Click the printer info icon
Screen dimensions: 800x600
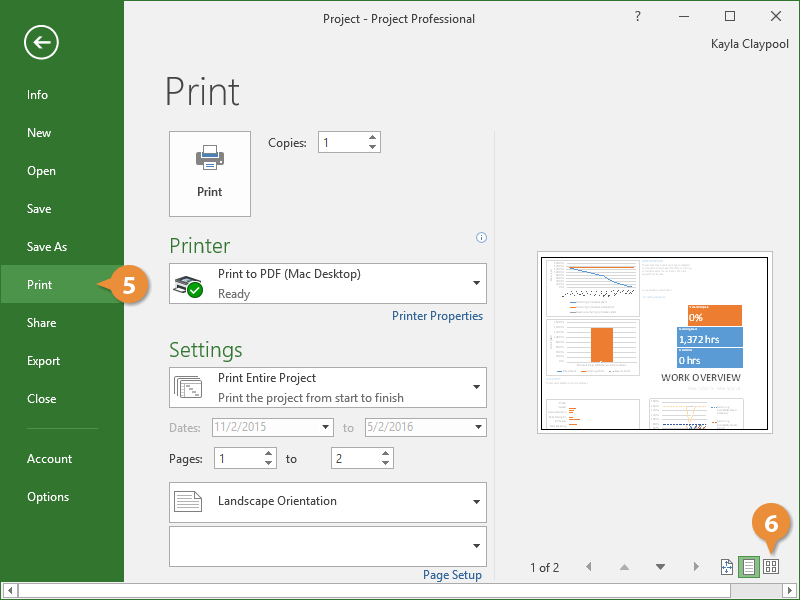(x=481, y=238)
